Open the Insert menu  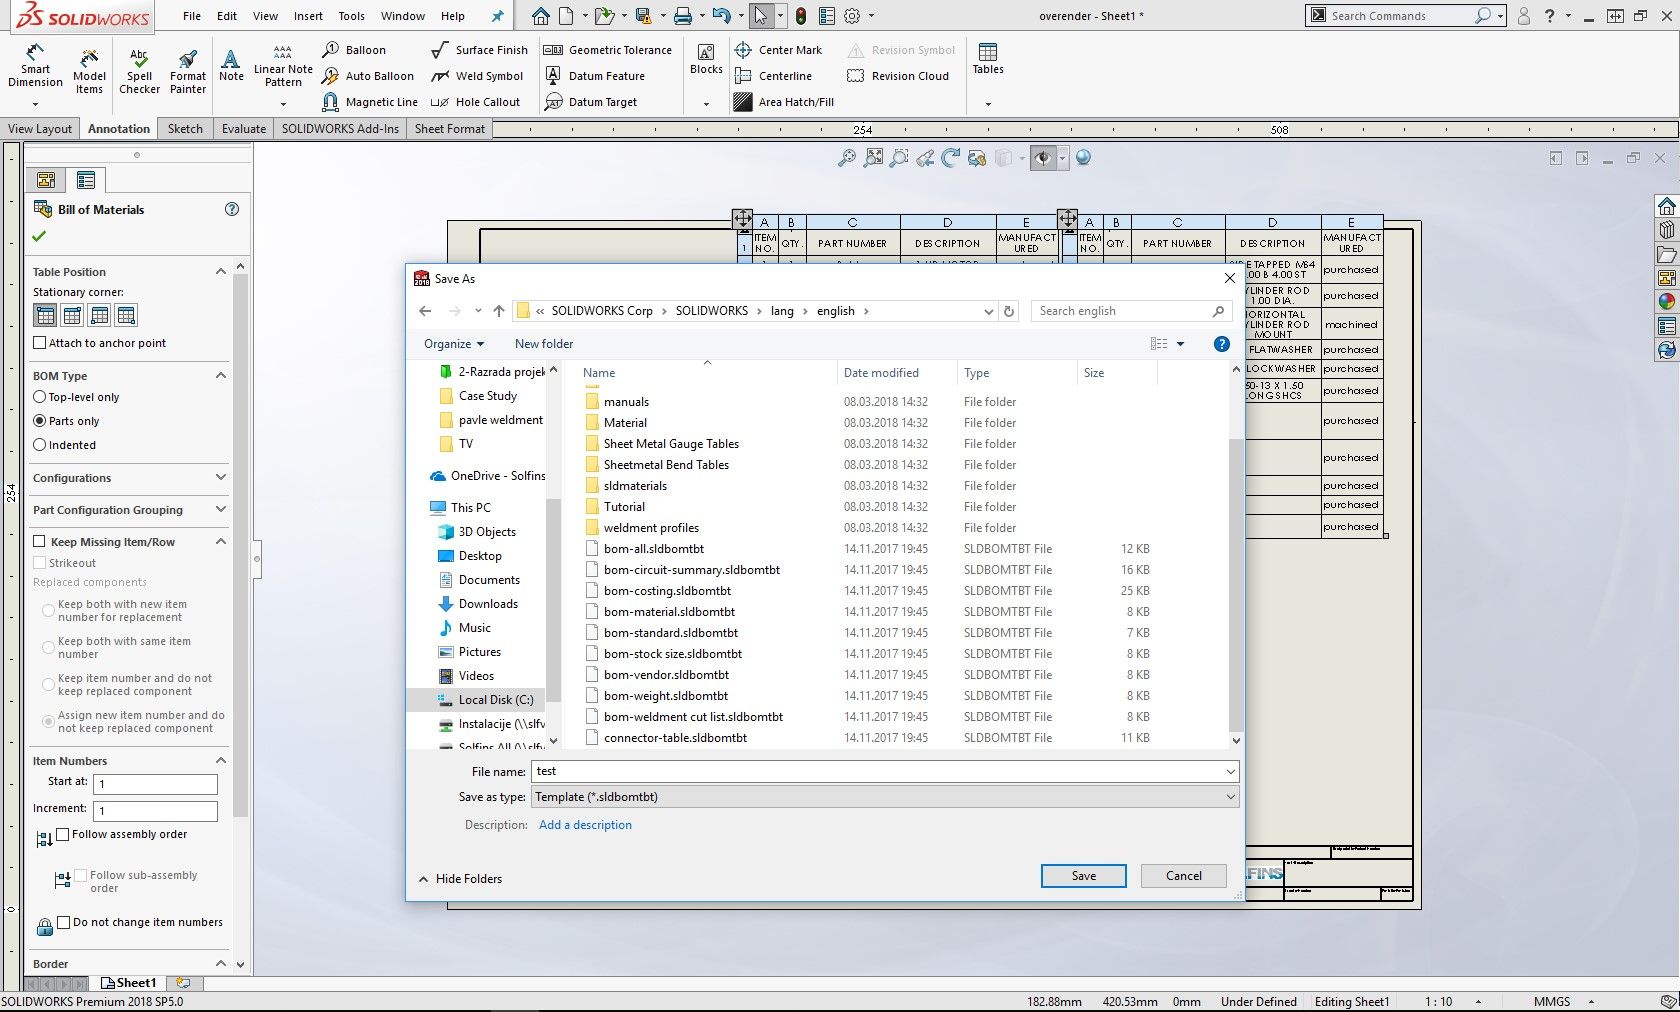(308, 16)
